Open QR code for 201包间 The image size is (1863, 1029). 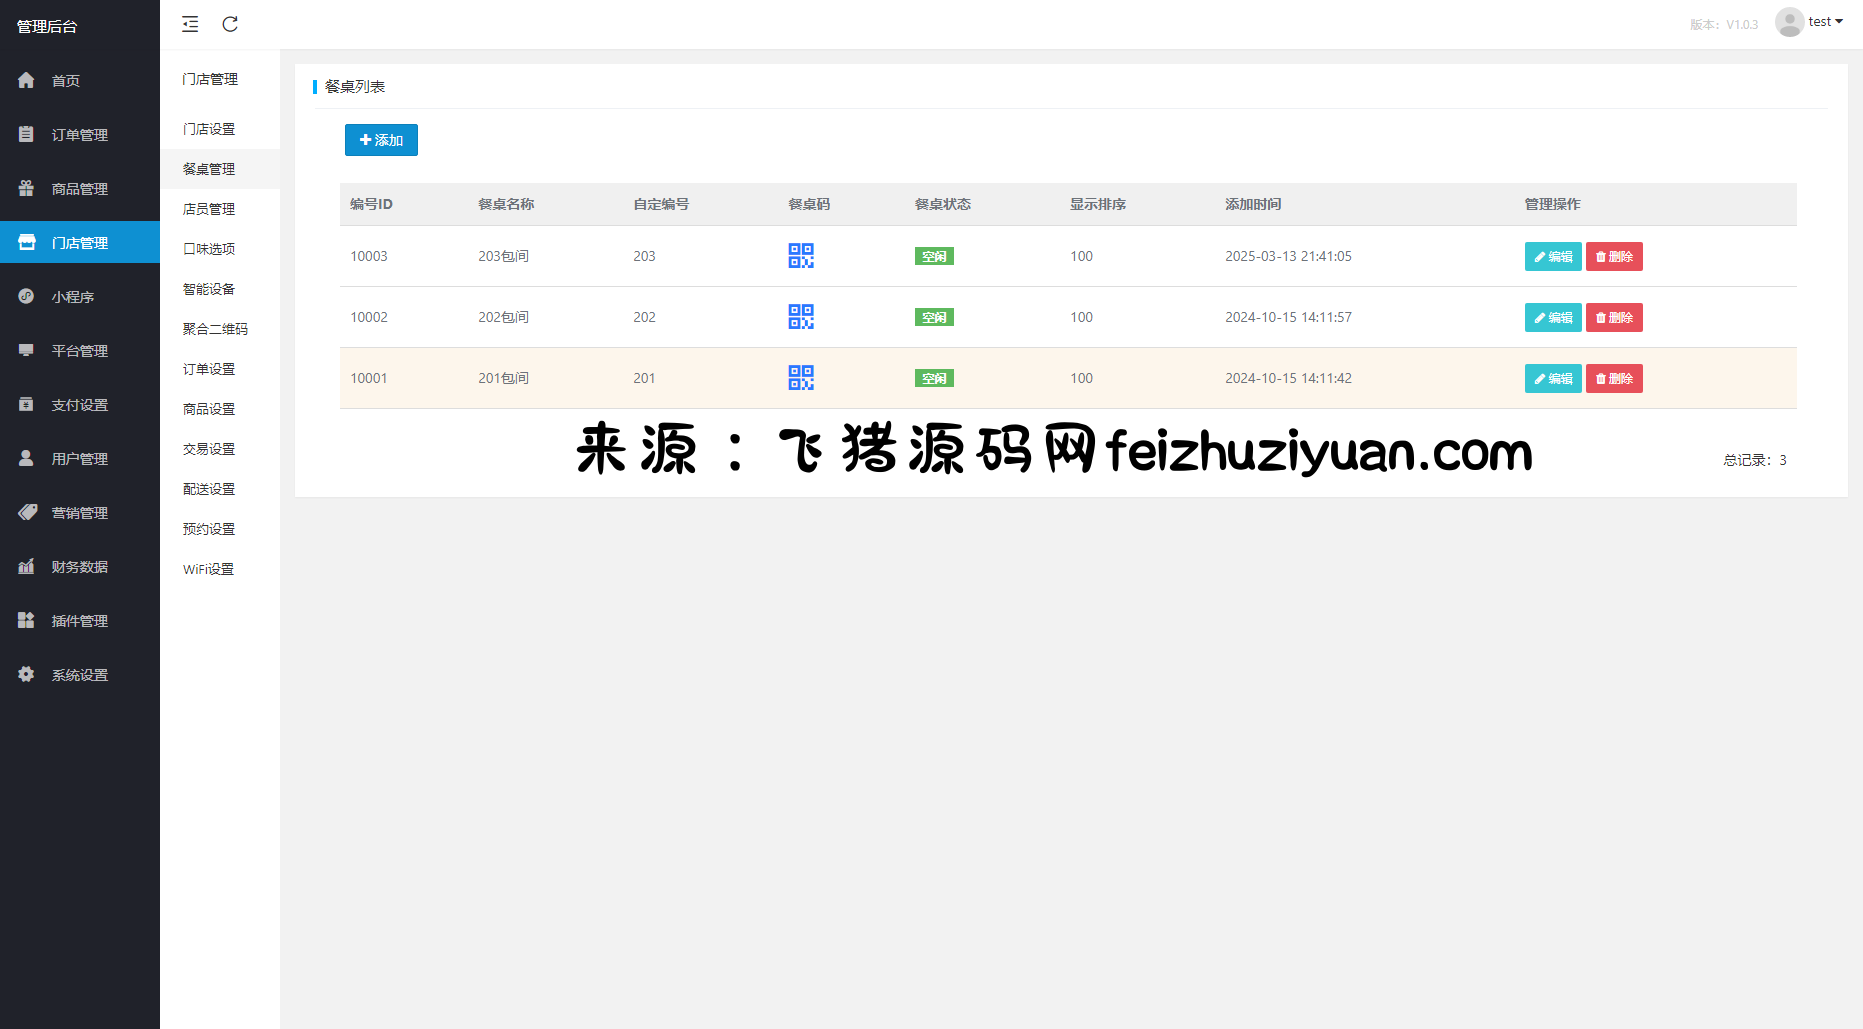pyautogui.click(x=801, y=378)
